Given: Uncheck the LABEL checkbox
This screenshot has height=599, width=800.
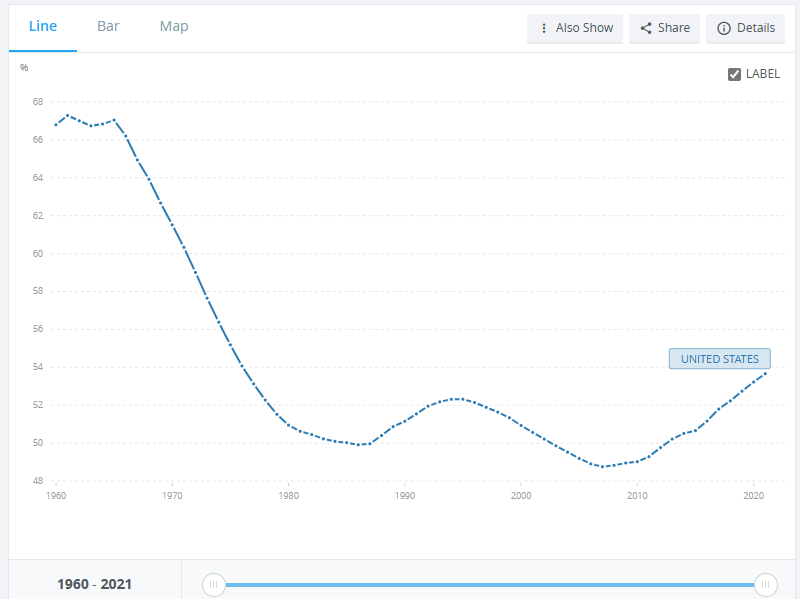Looking at the screenshot, I should pos(734,74).
